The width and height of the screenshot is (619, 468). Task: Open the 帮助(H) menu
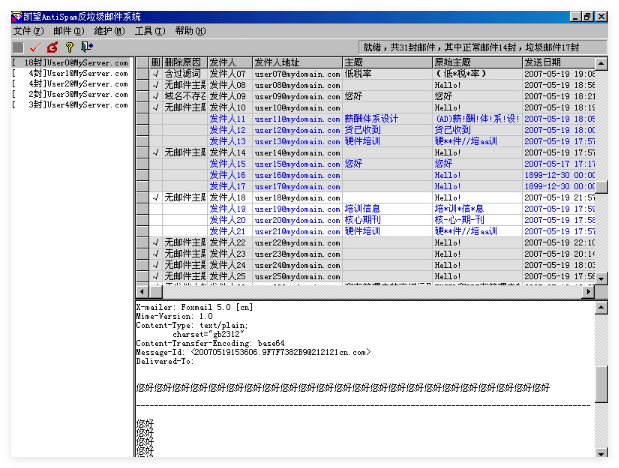pyautogui.click(x=190, y=31)
